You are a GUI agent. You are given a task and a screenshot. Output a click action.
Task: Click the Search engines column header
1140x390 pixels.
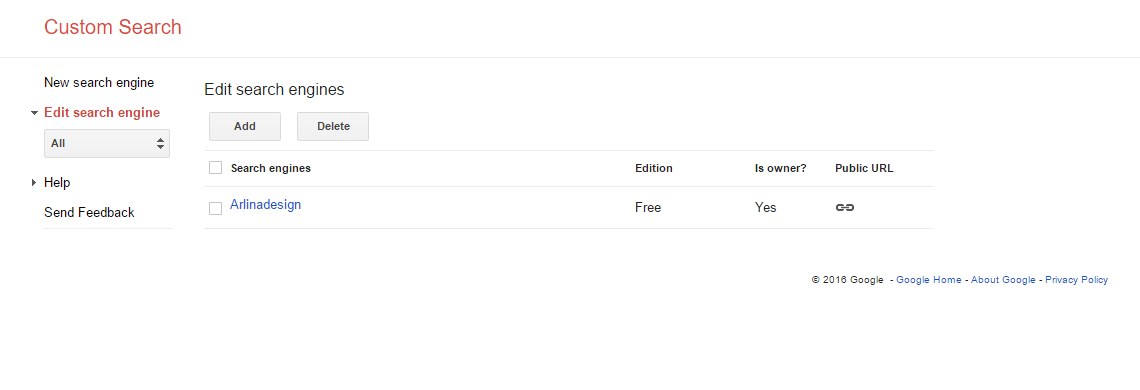[x=270, y=168]
